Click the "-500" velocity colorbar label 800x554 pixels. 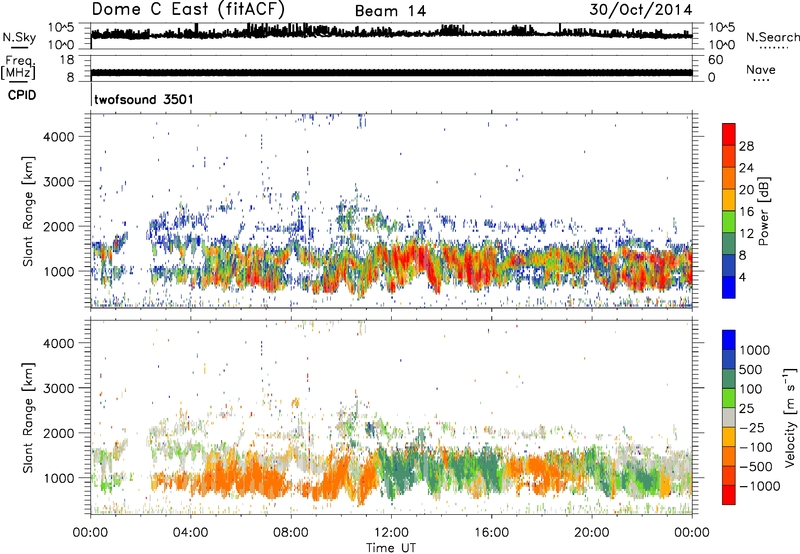pyautogui.click(x=756, y=467)
